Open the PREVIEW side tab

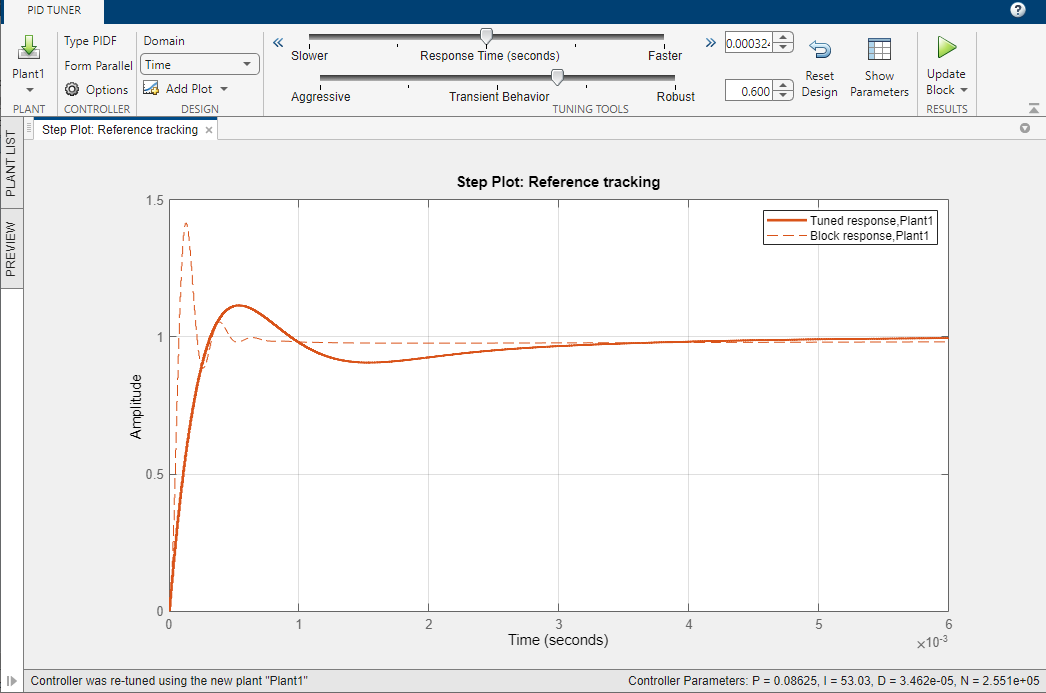(11, 248)
